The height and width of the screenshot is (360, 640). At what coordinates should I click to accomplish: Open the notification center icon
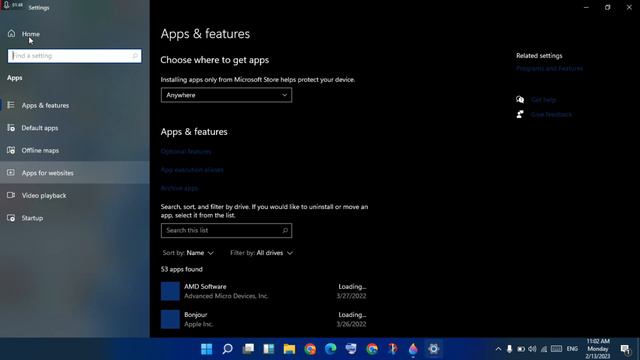tap(625, 349)
